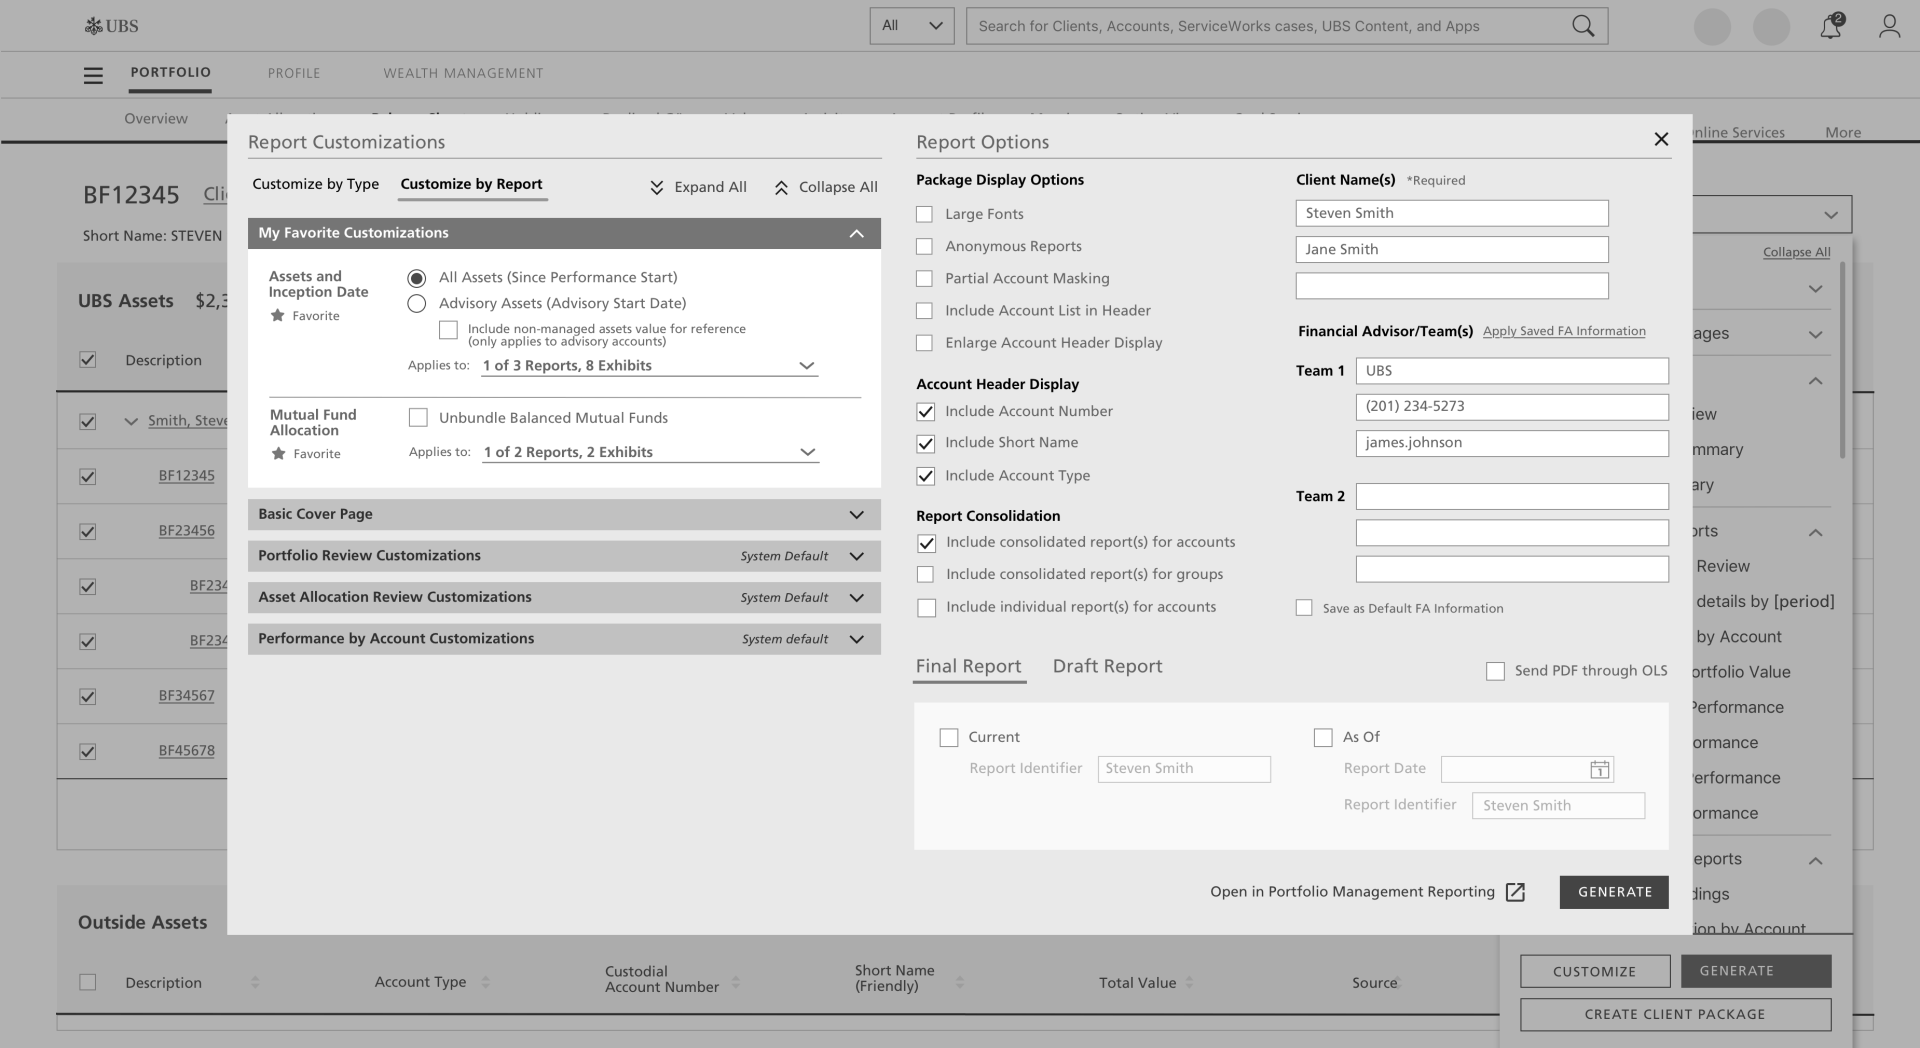Tick the Current report checkbox
The image size is (1920, 1048).
pos(949,737)
